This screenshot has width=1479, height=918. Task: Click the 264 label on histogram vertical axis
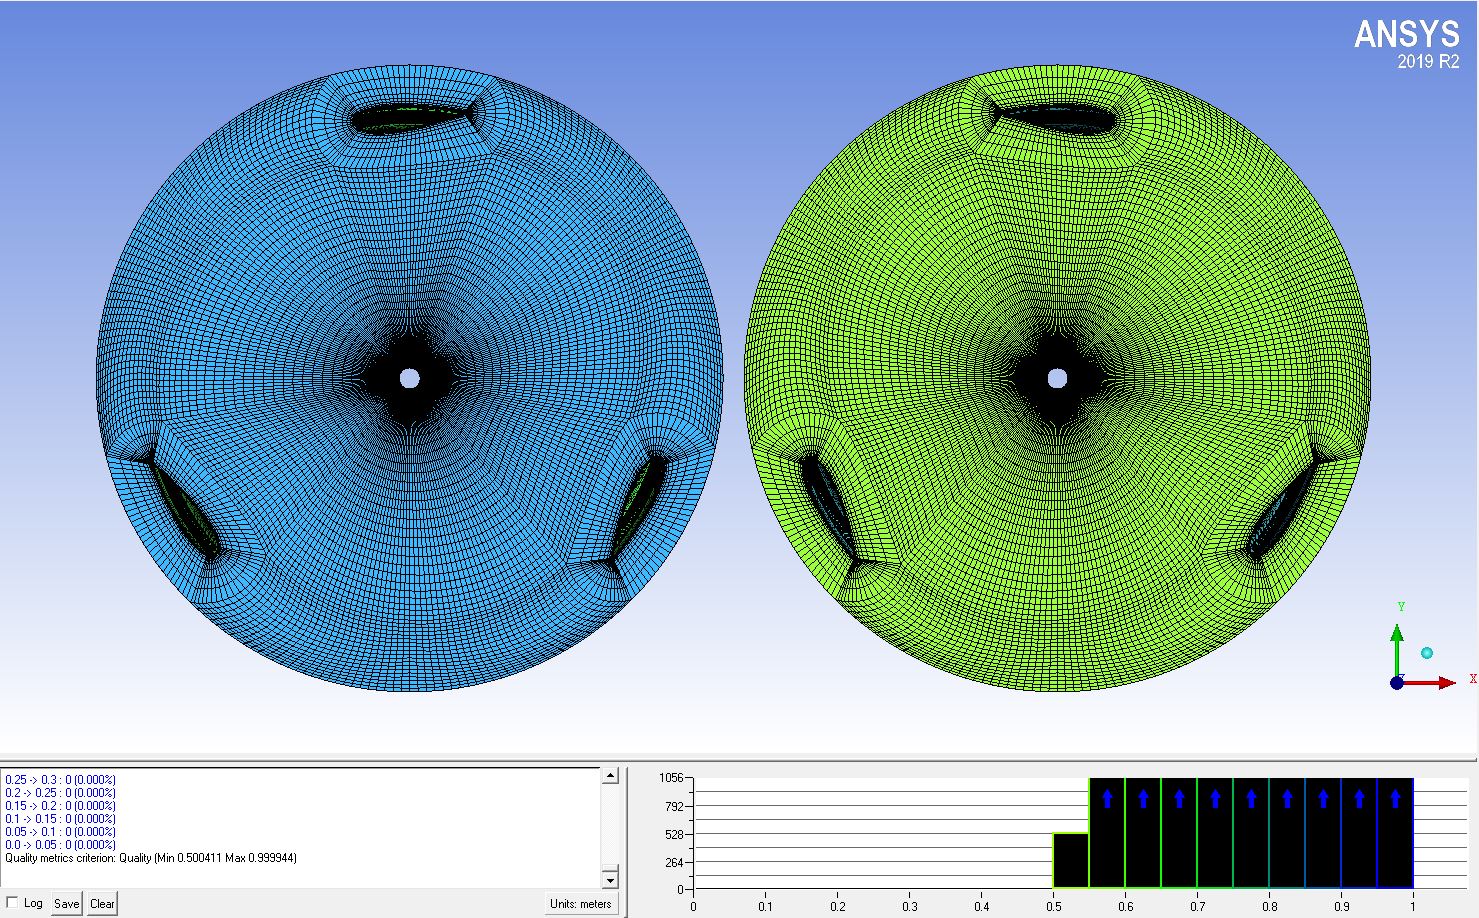[x=673, y=862]
